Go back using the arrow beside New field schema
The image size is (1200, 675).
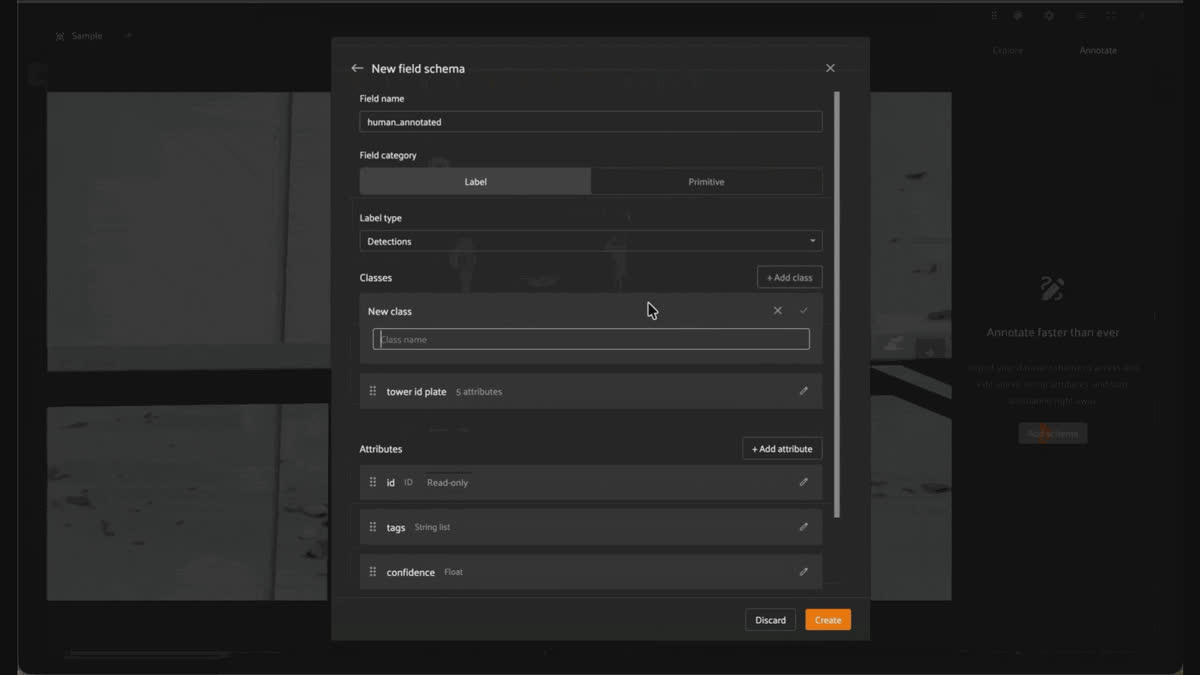[x=357, y=68]
